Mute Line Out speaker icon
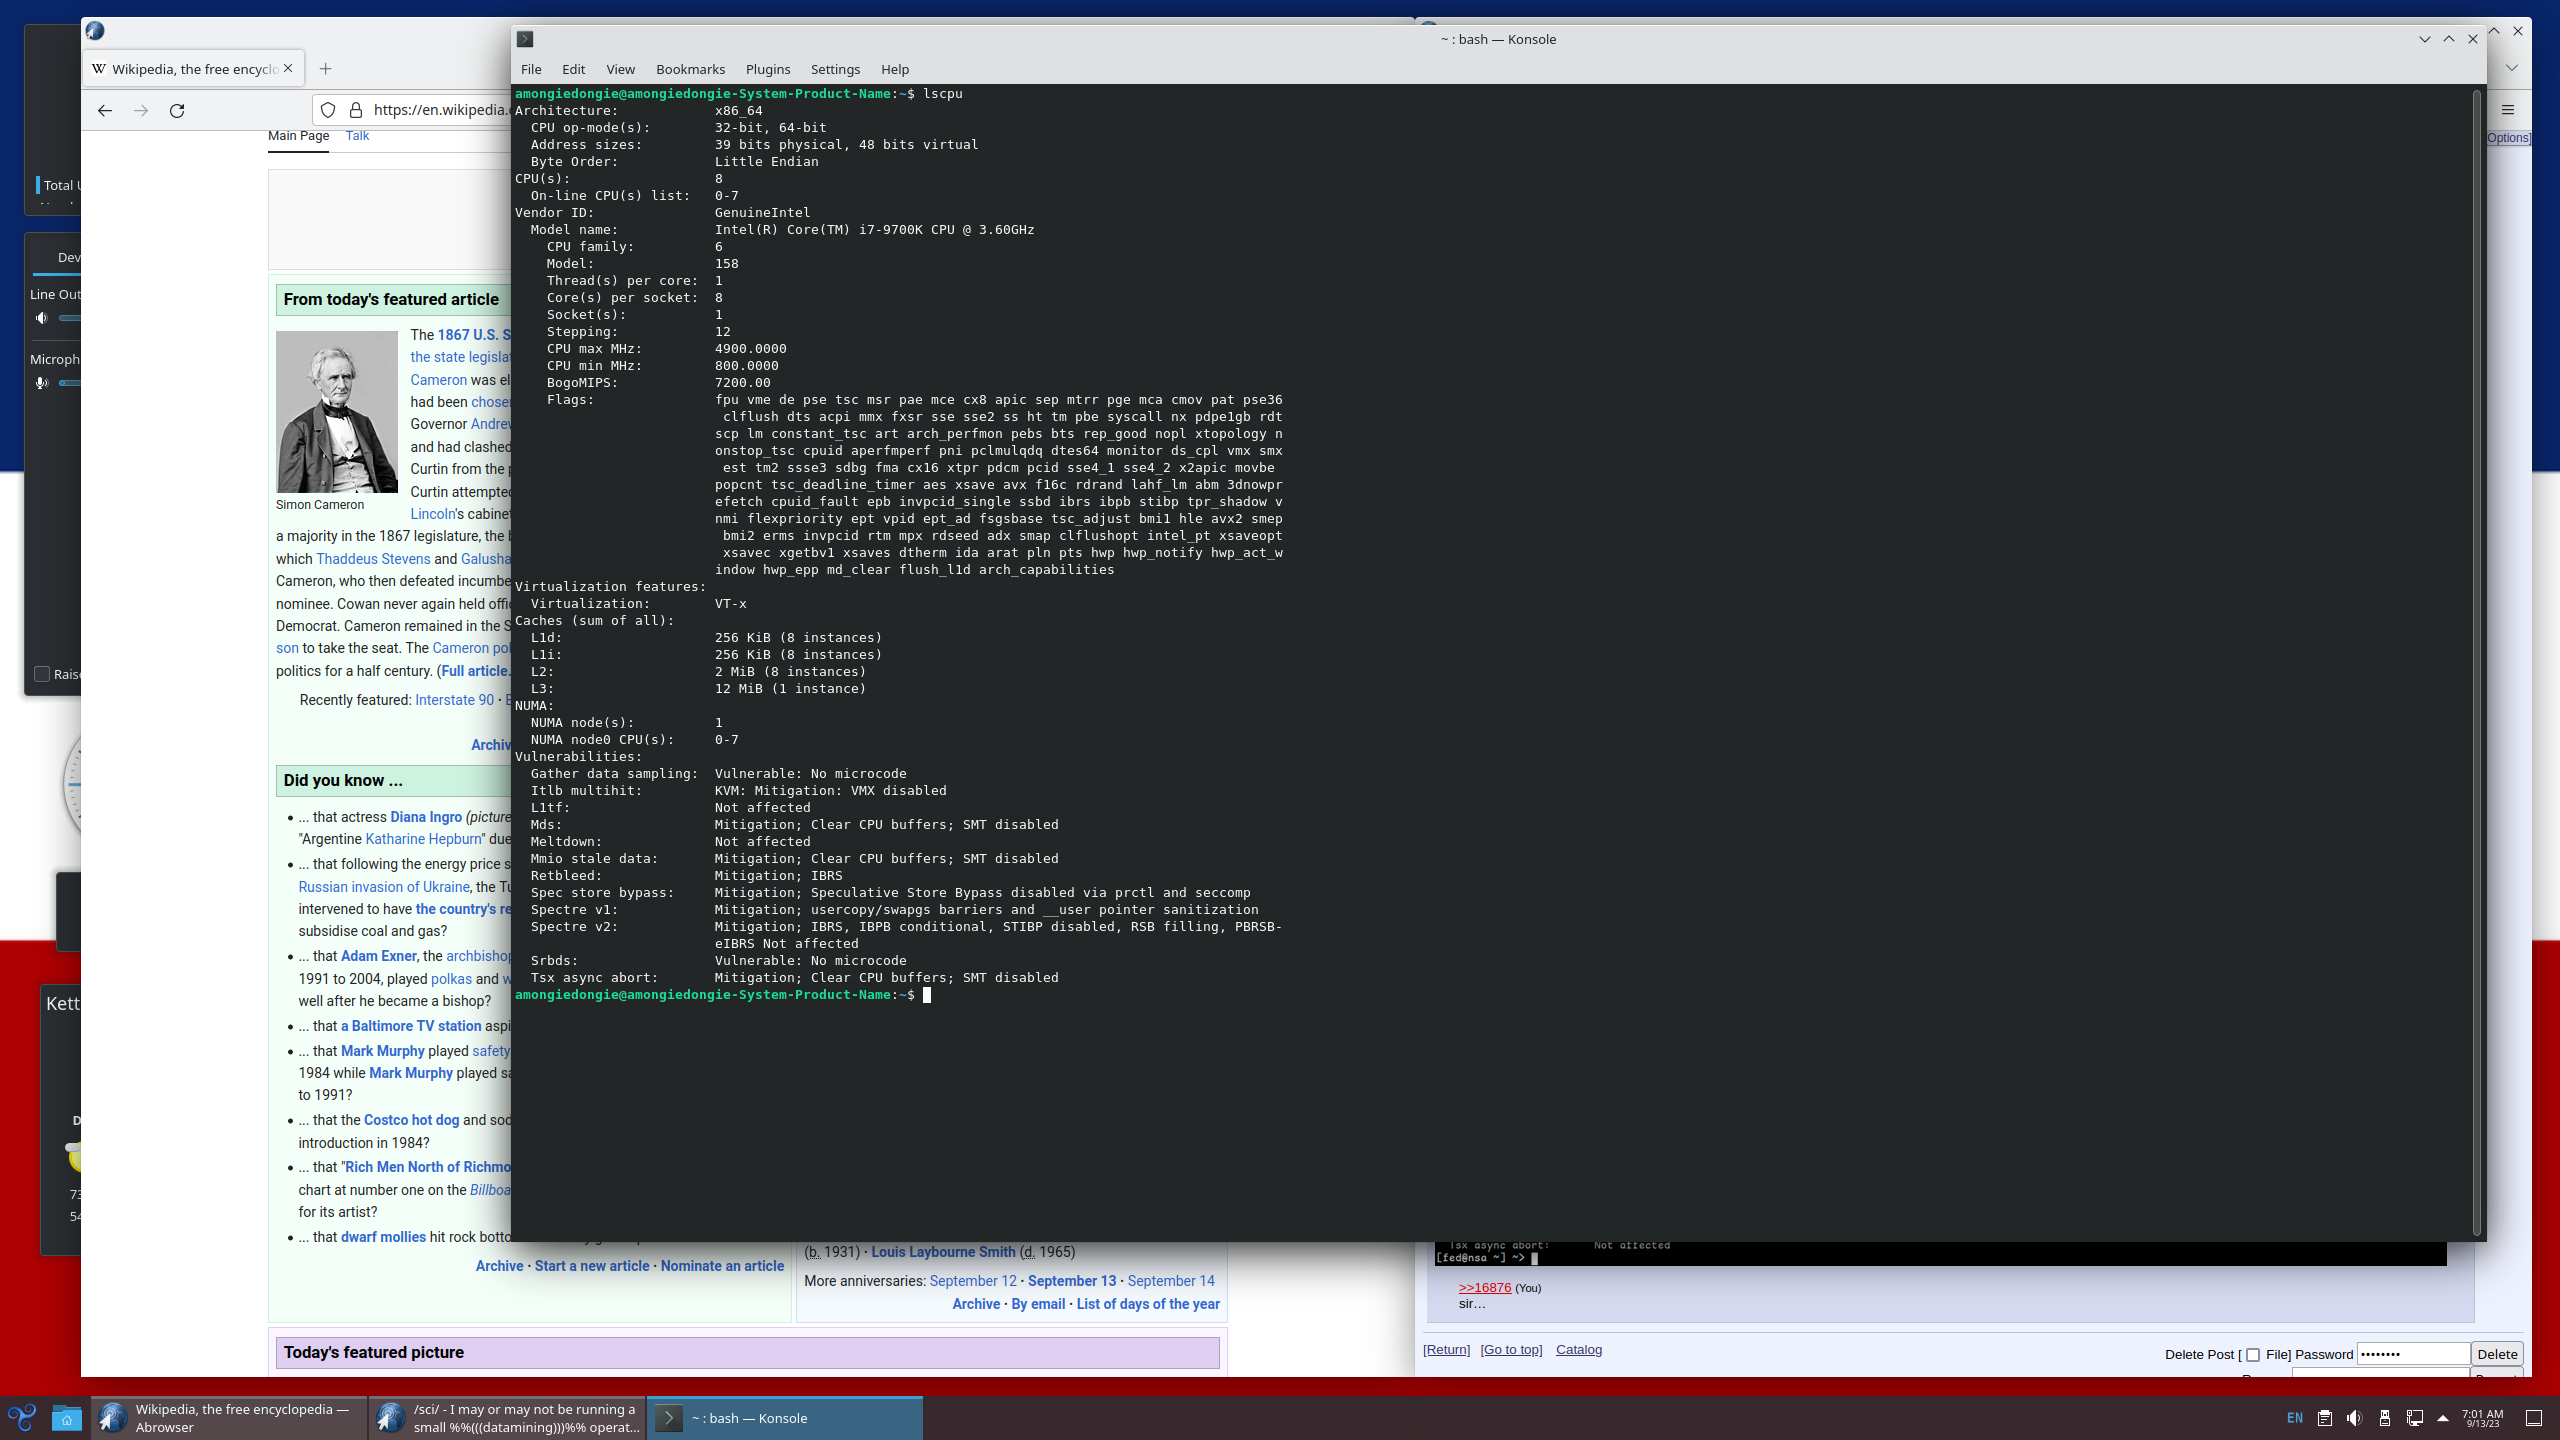This screenshot has height=1440, width=2560. coord(41,318)
